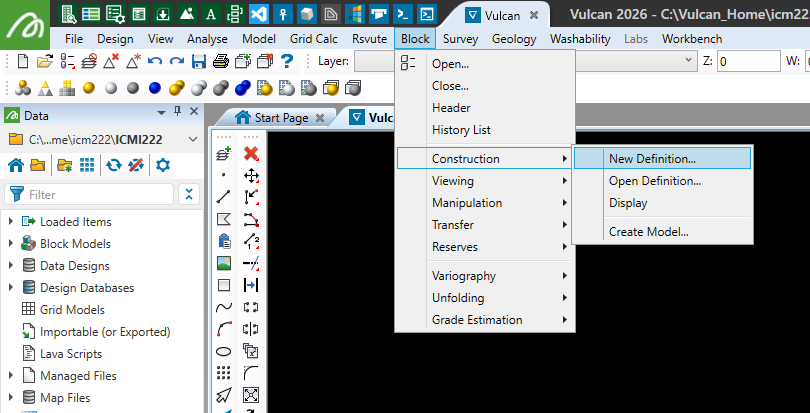Click the Open folder icon in toolbar

[45, 62]
